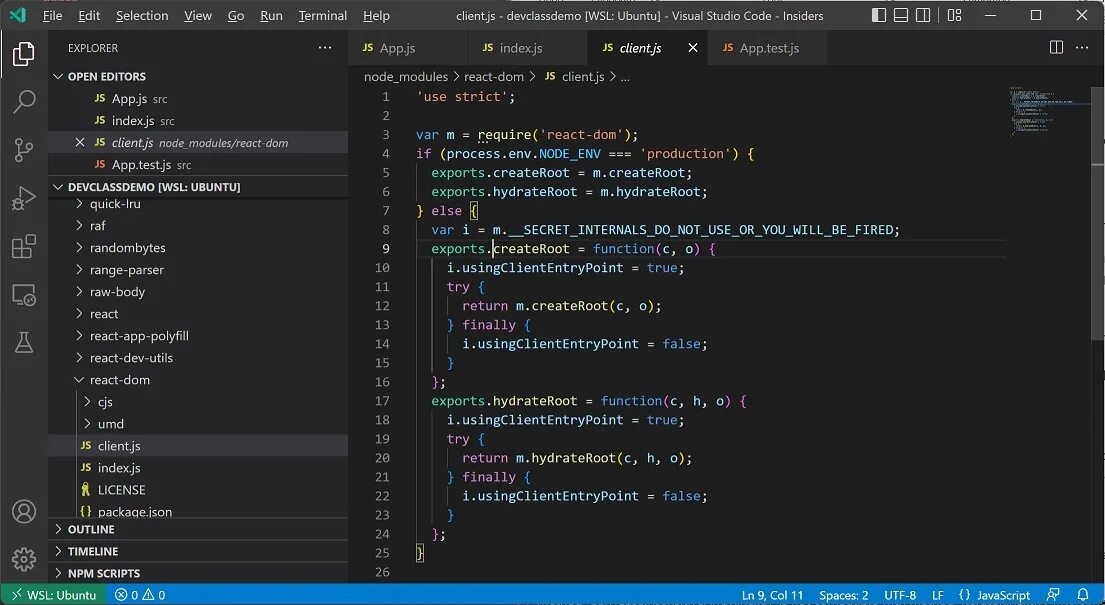Click Ln 9, Col 11 cursor position
1105x605 pixels.
[x=772, y=594]
